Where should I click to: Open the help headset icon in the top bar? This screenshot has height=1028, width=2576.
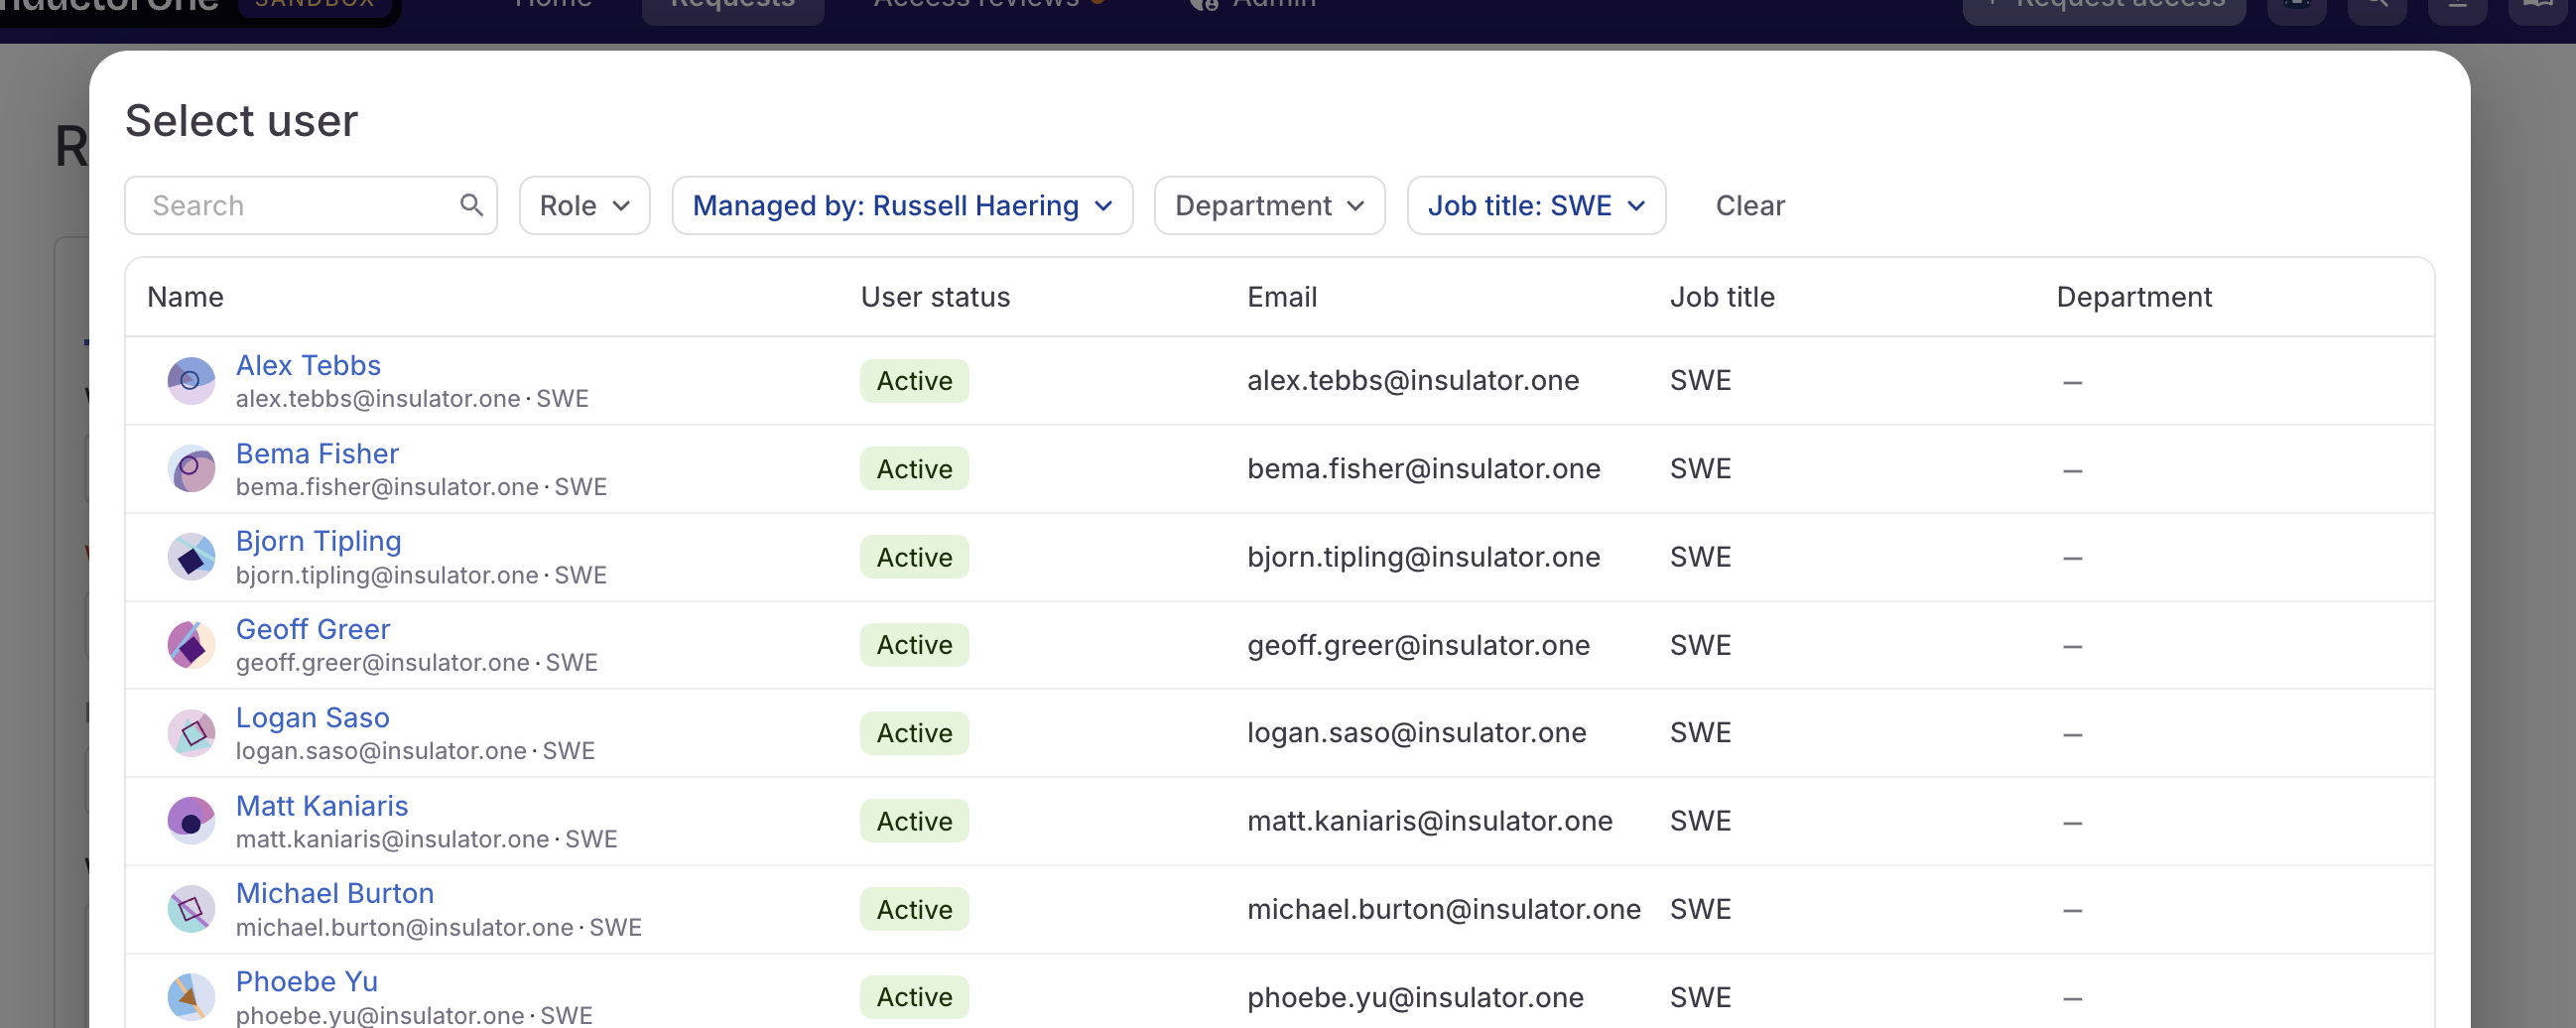point(2298,6)
